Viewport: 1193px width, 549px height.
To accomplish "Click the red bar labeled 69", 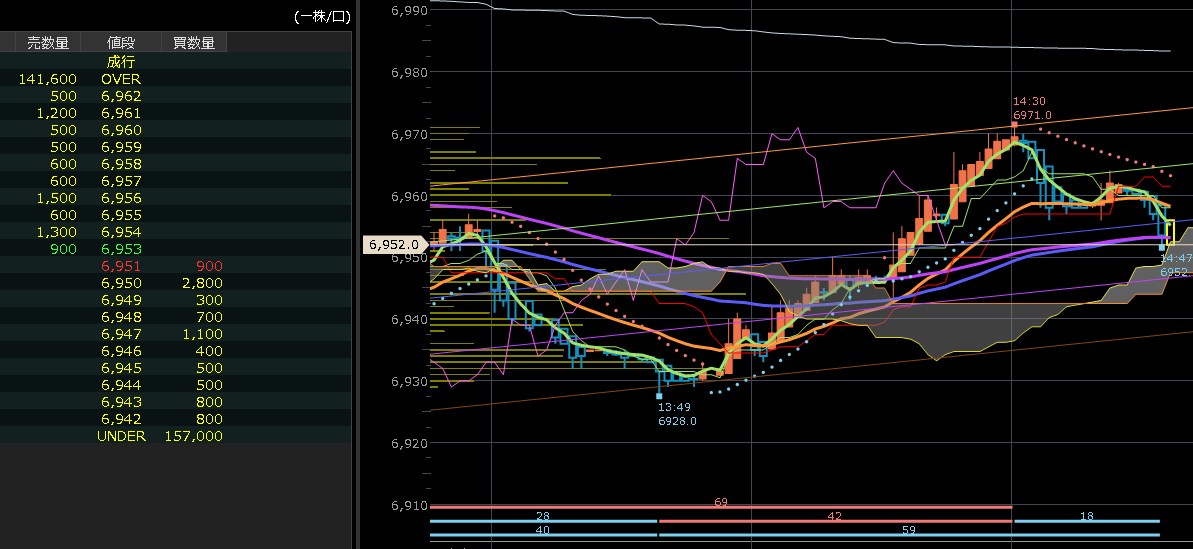I will point(720,506).
